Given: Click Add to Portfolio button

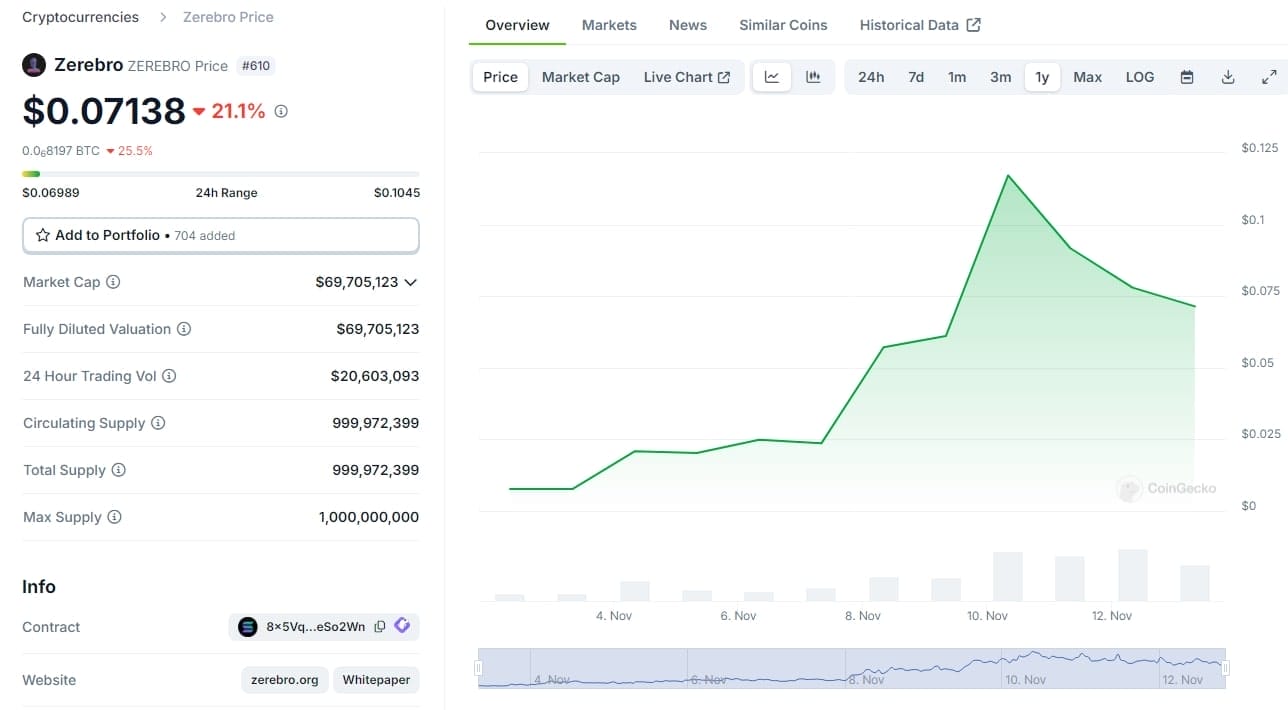Looking at the screenshot, I should tap(221, 236).
